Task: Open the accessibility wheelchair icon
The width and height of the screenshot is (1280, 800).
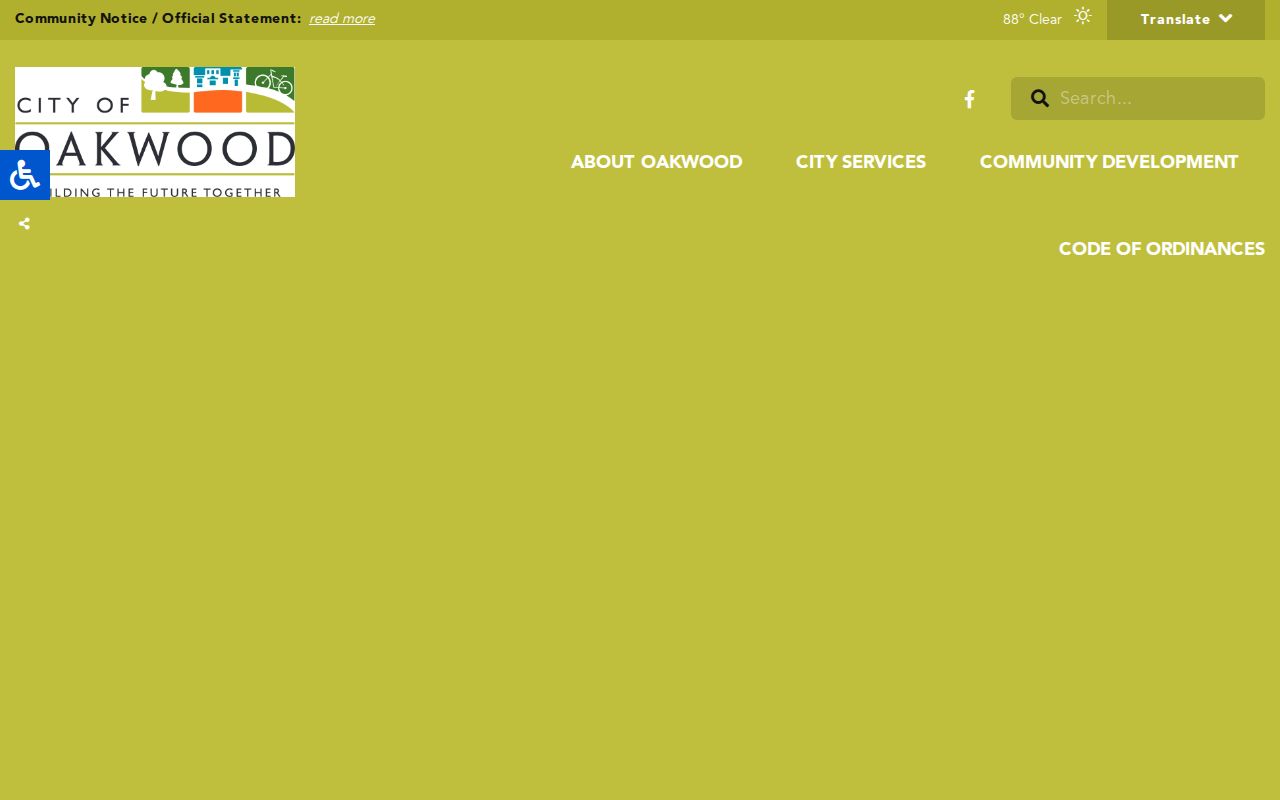Action: pos(25,175)
